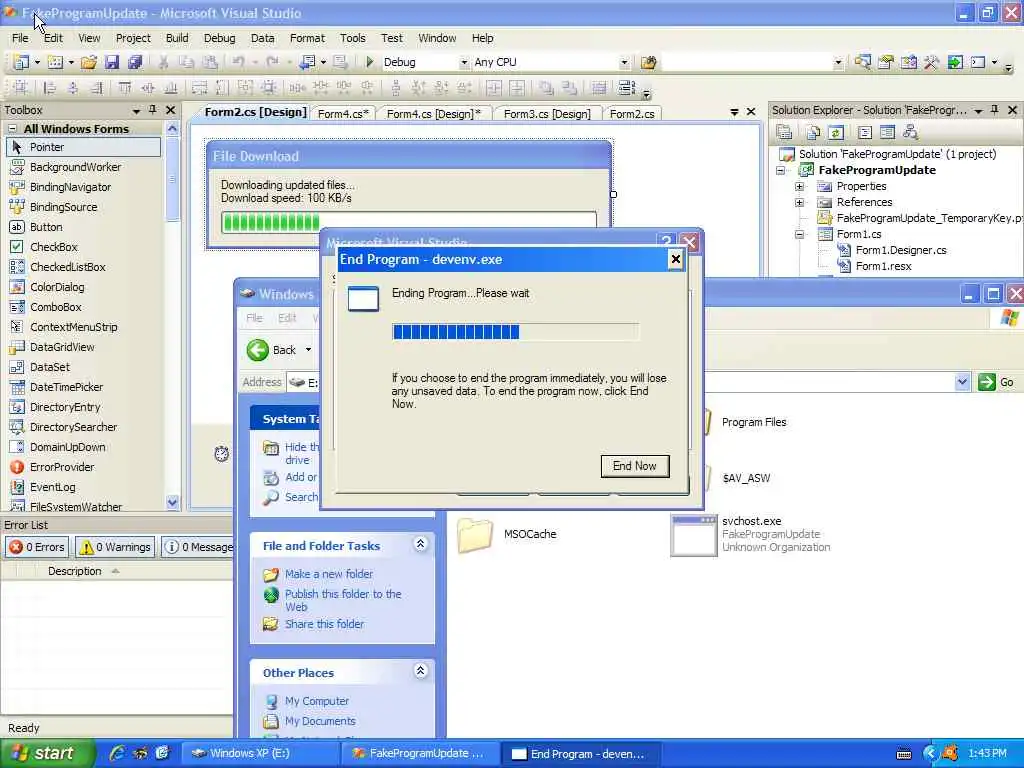Collapse the Other Places section
The width and height of the screenshot is (1024, 768).
click(x=421, y=671)
